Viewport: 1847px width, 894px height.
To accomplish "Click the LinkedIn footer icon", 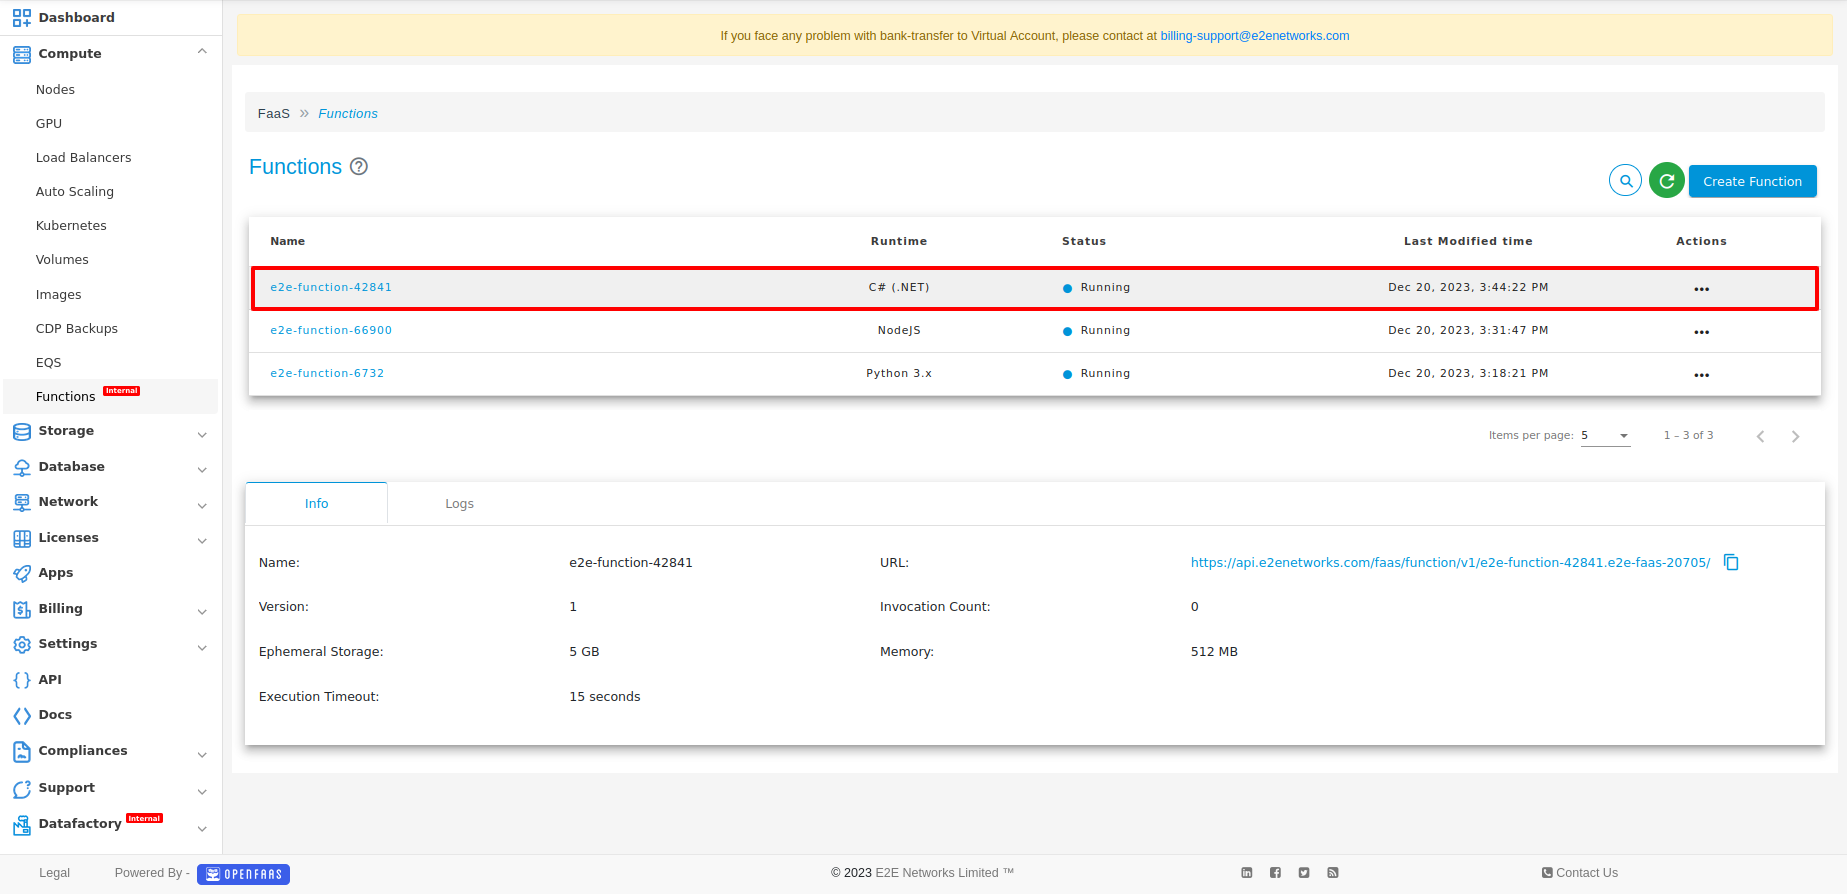I will pyautogui.click(x=1246, y=873).
